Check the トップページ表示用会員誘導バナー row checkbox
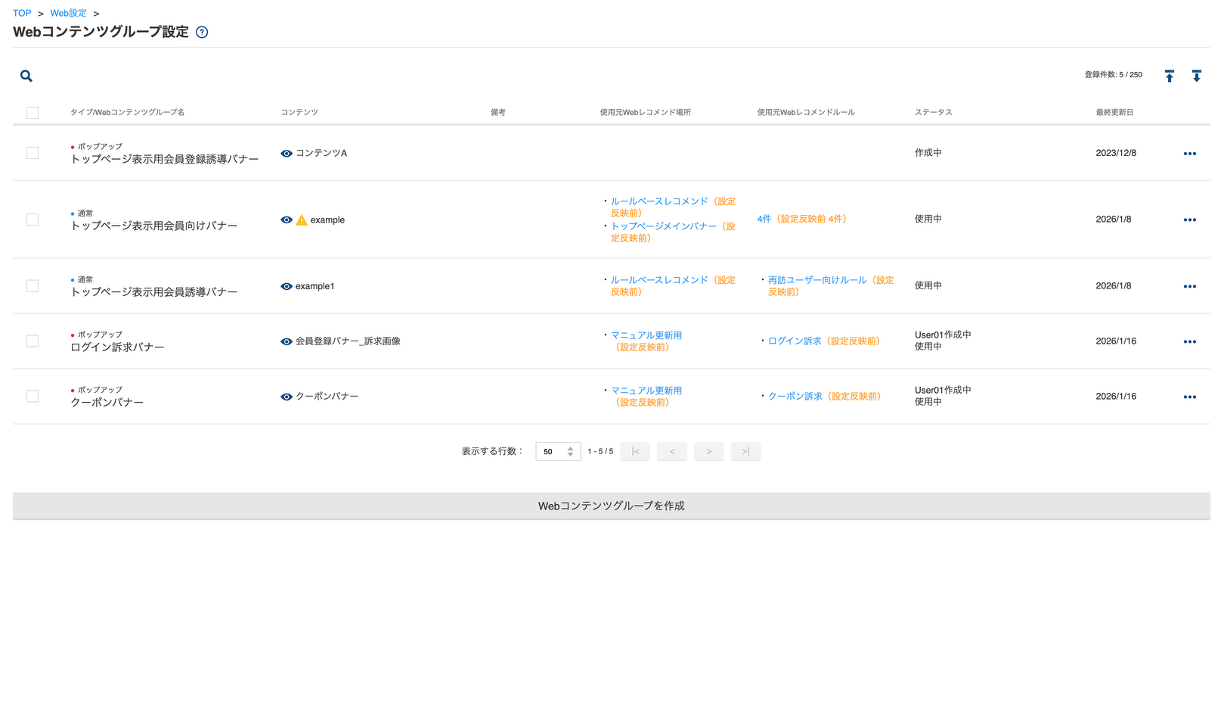 (32, 286)
